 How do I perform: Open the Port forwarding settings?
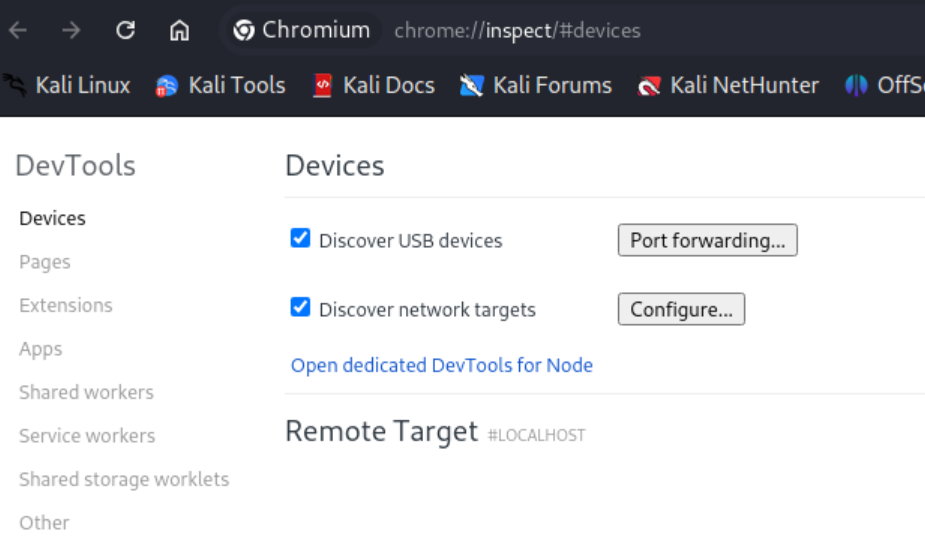click(707, 240)
